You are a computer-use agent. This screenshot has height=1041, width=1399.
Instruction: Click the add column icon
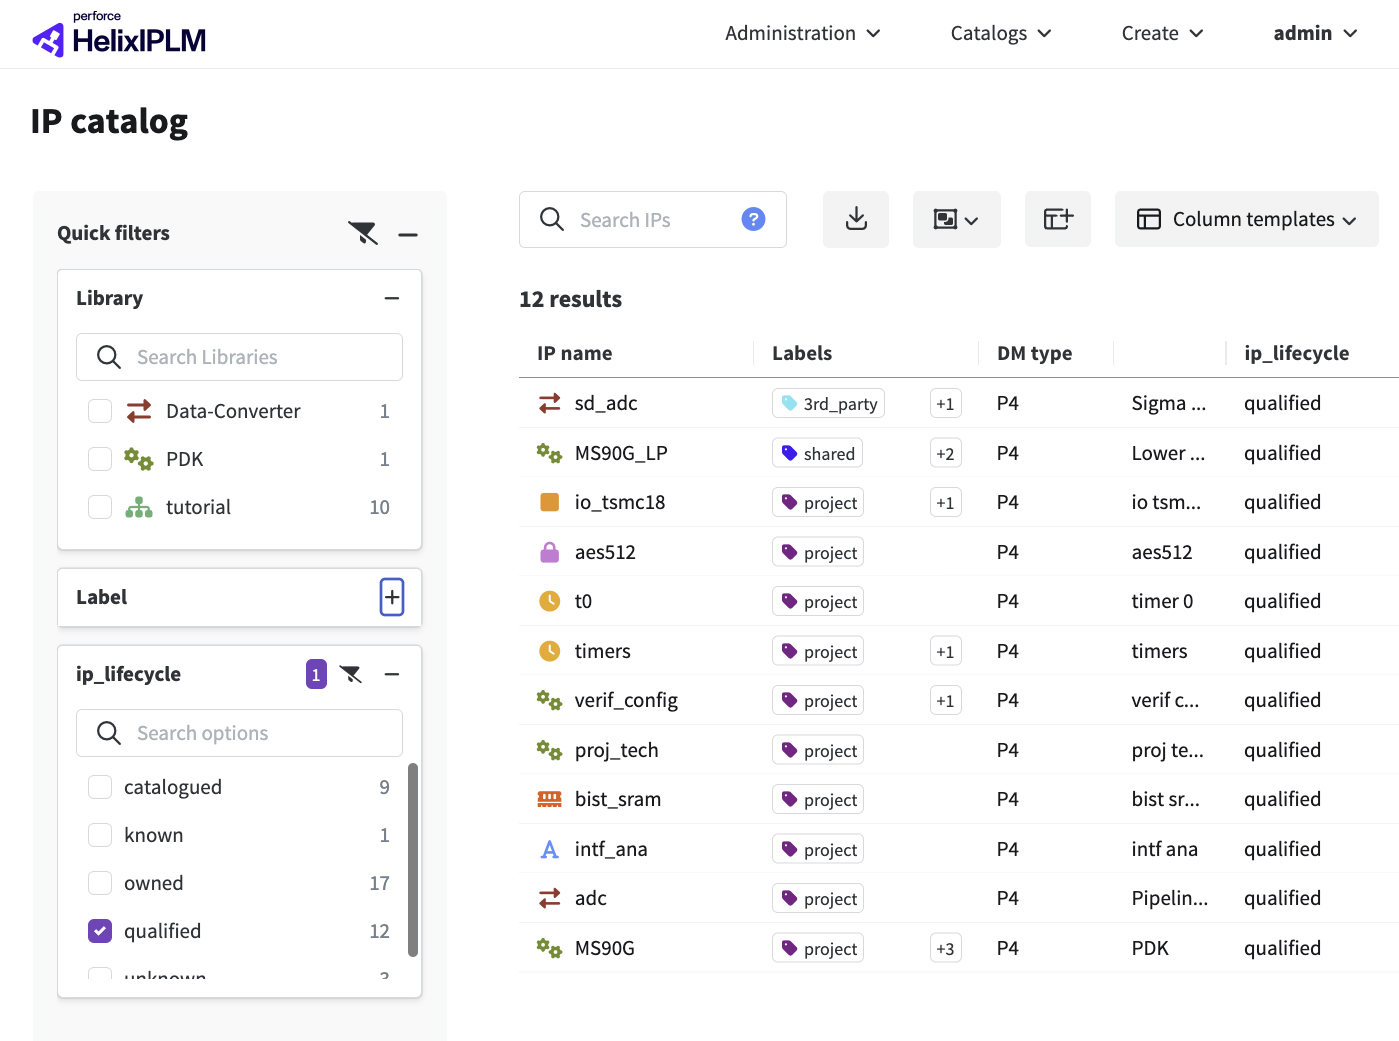point(1057,219)
